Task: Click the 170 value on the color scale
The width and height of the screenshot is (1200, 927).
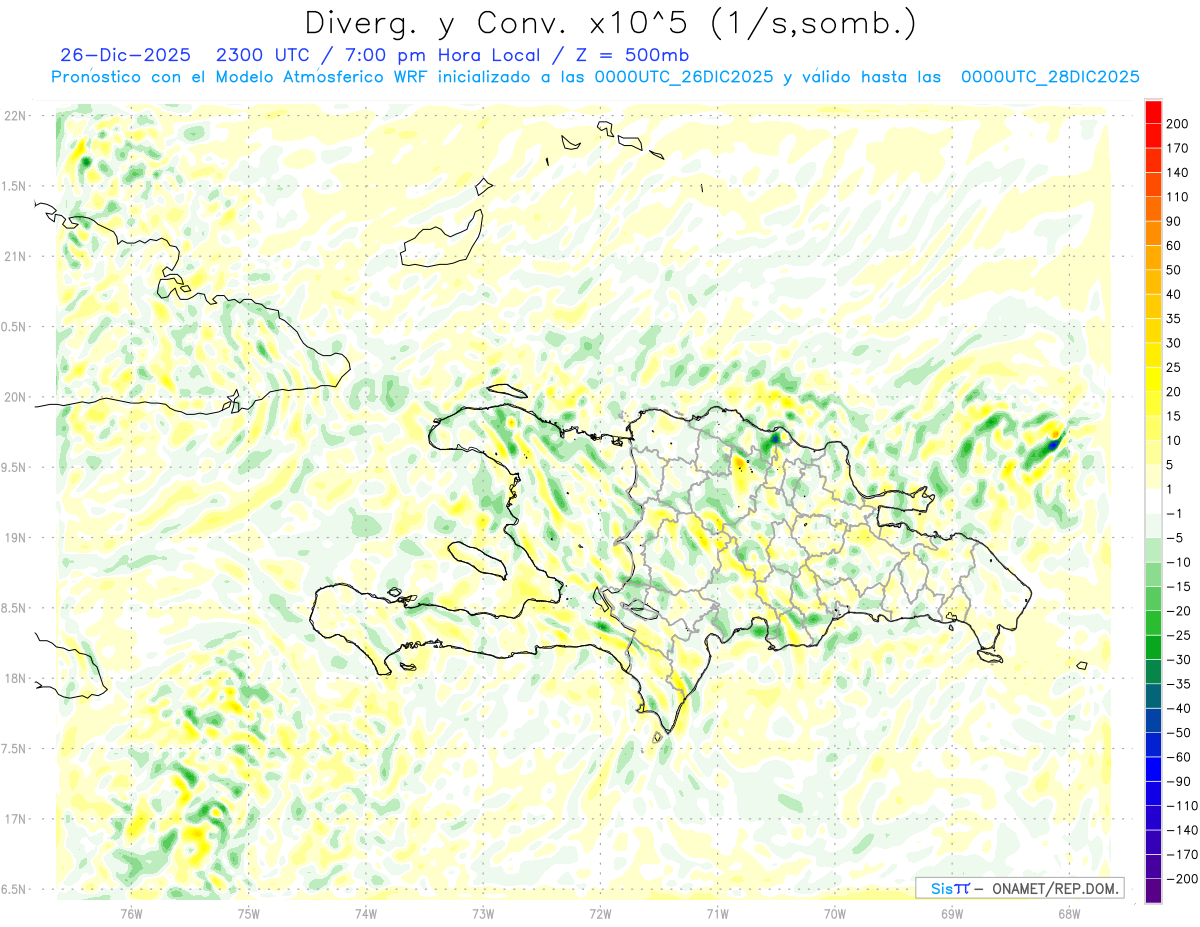Action: click(1177, 148)
